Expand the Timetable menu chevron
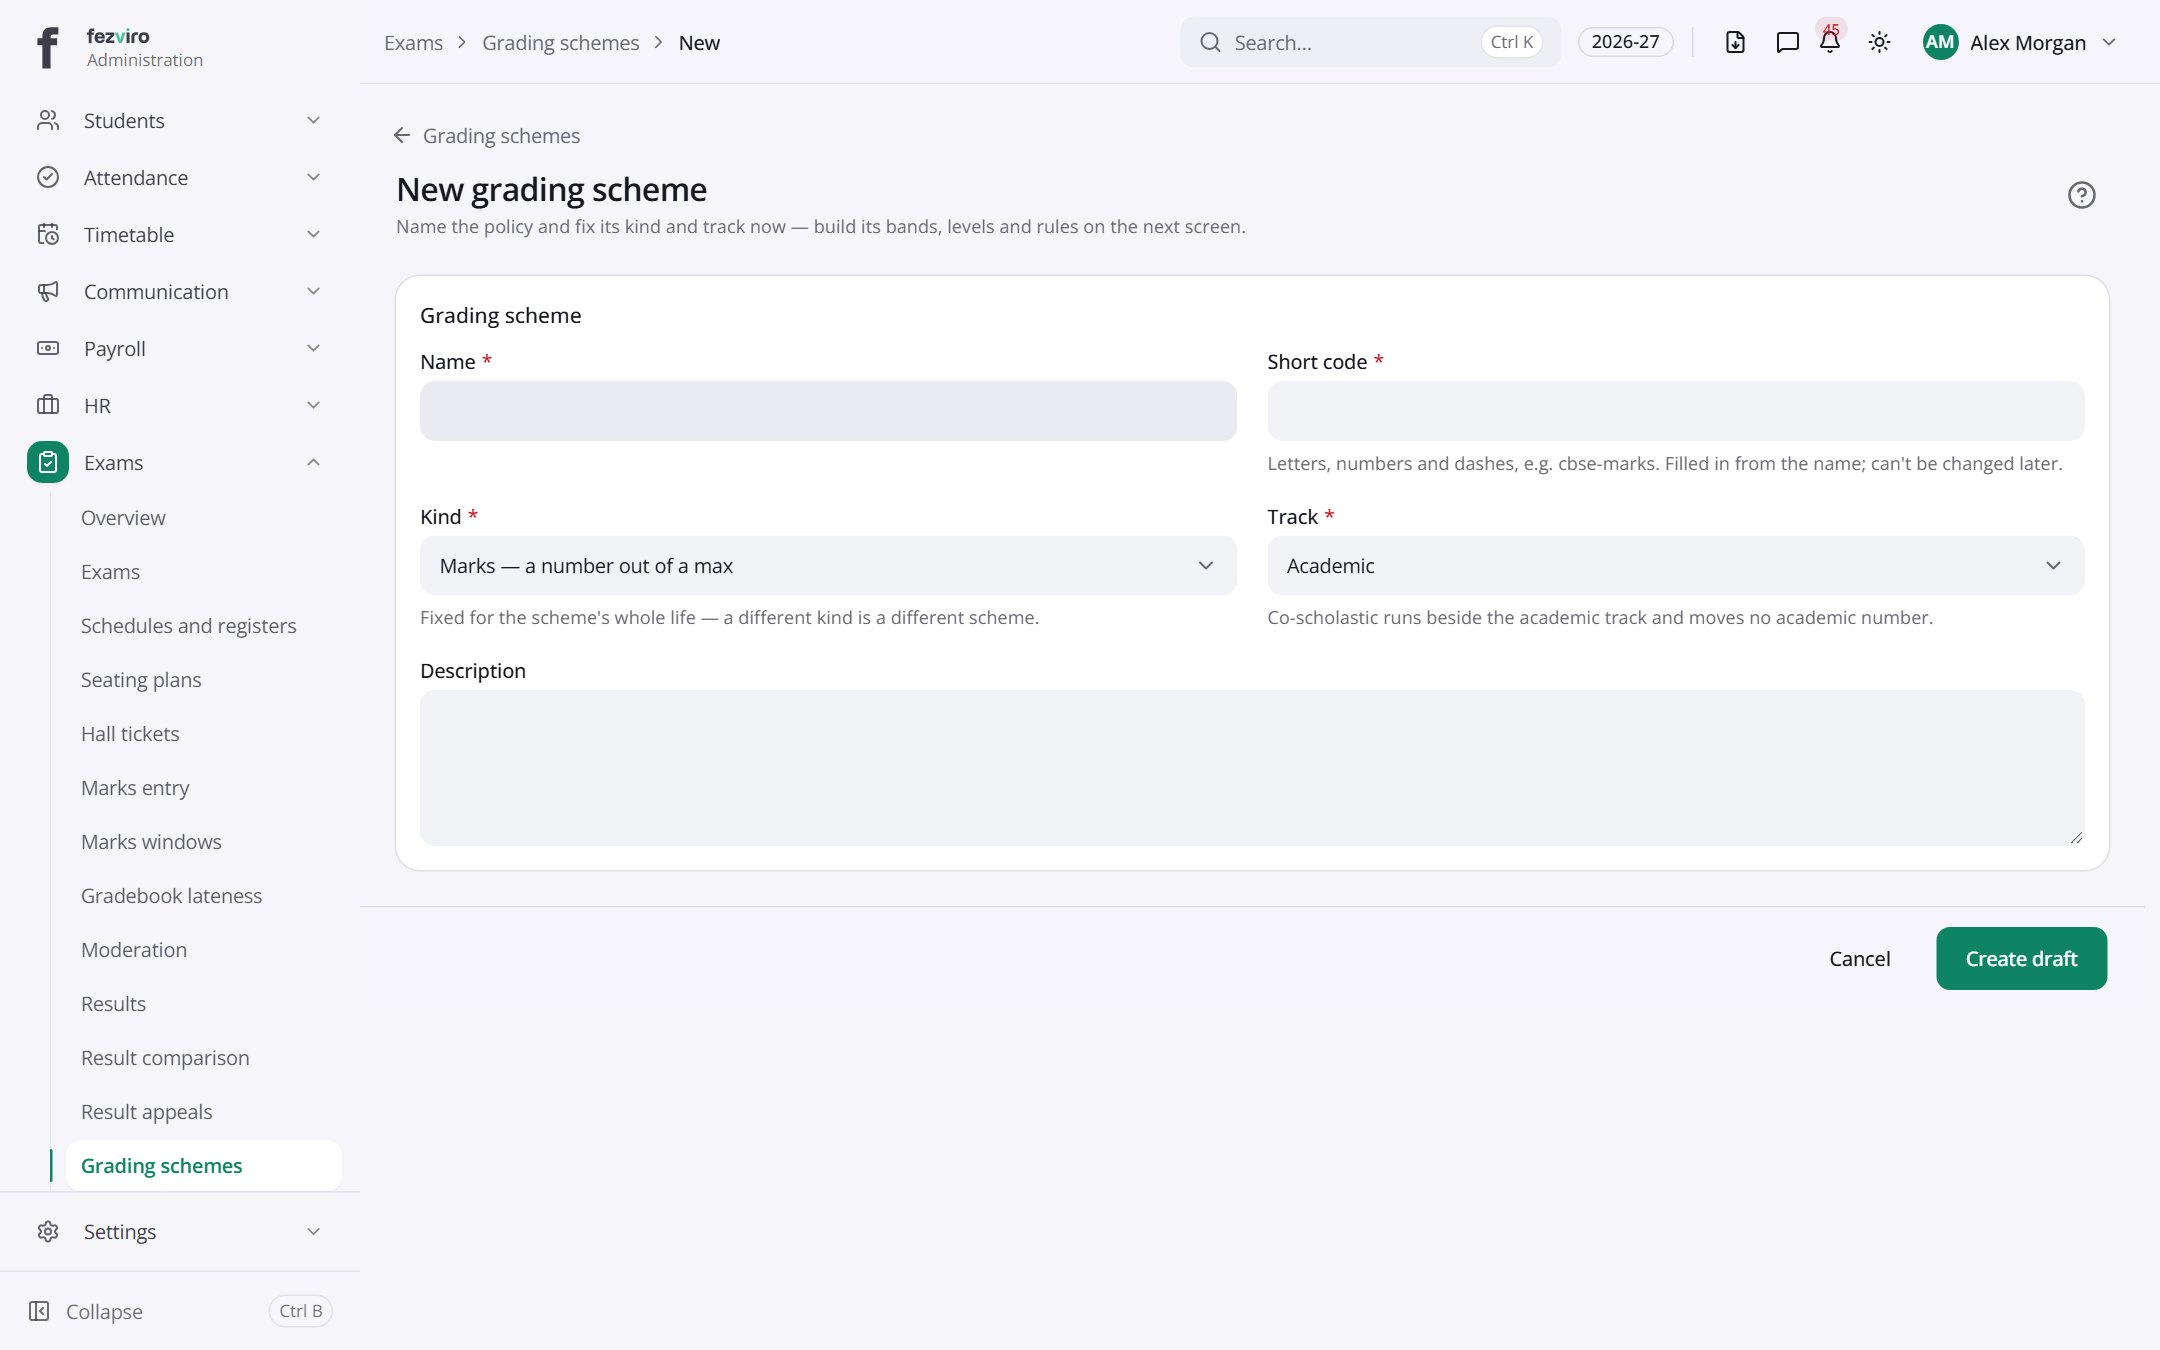 tap(313, 235)
